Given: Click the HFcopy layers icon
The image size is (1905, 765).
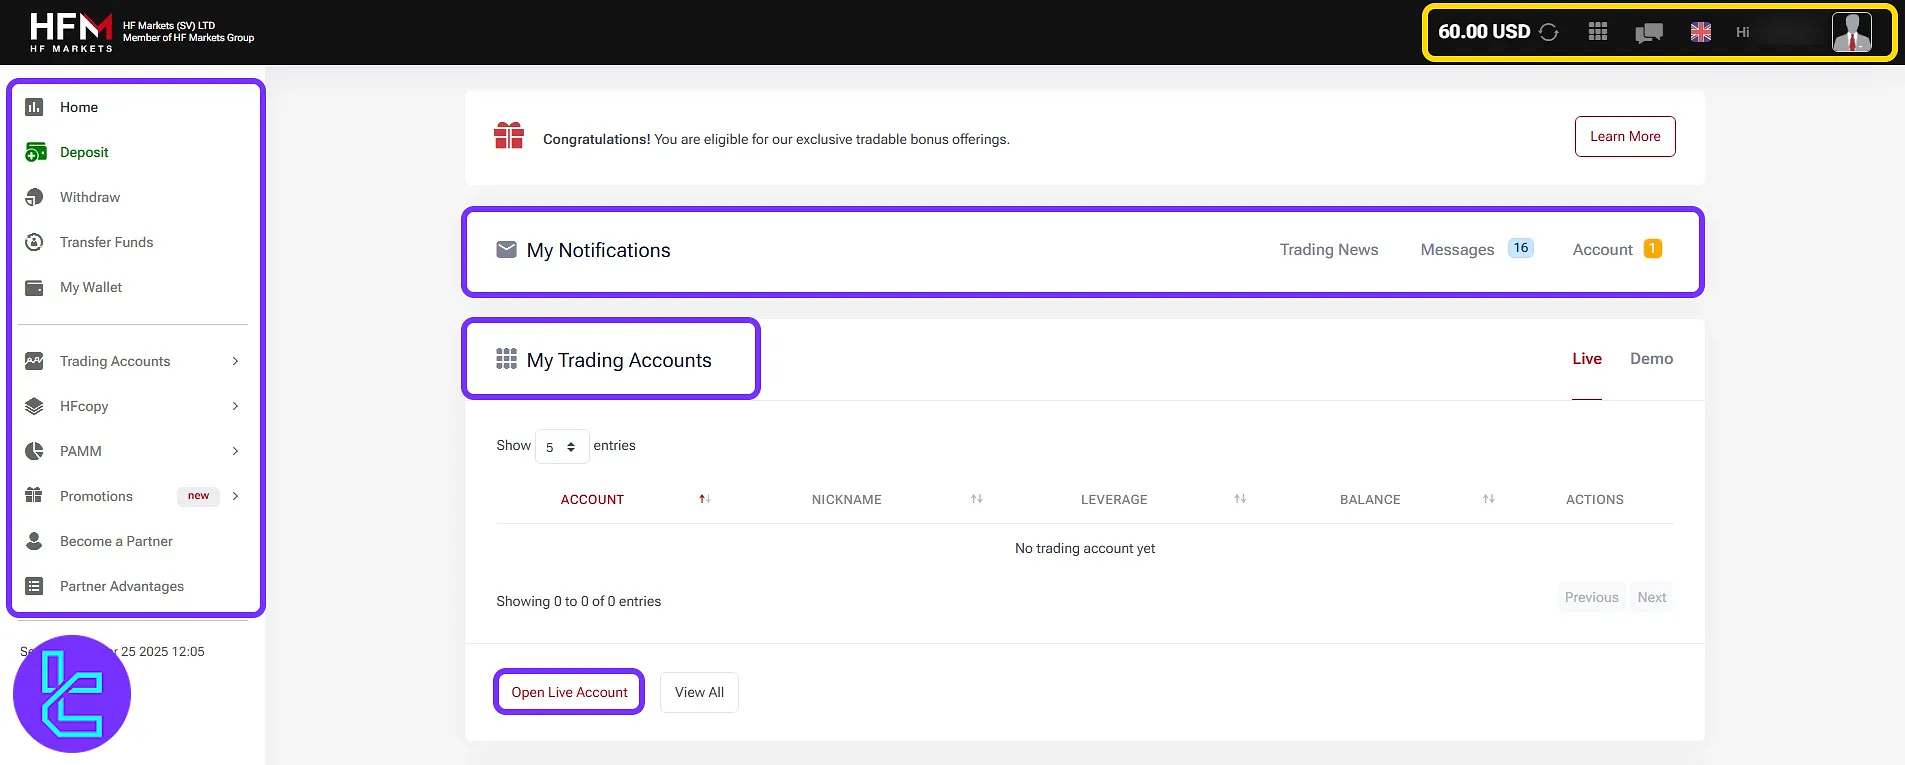Looking at the screenshot, I should [34, 406].
